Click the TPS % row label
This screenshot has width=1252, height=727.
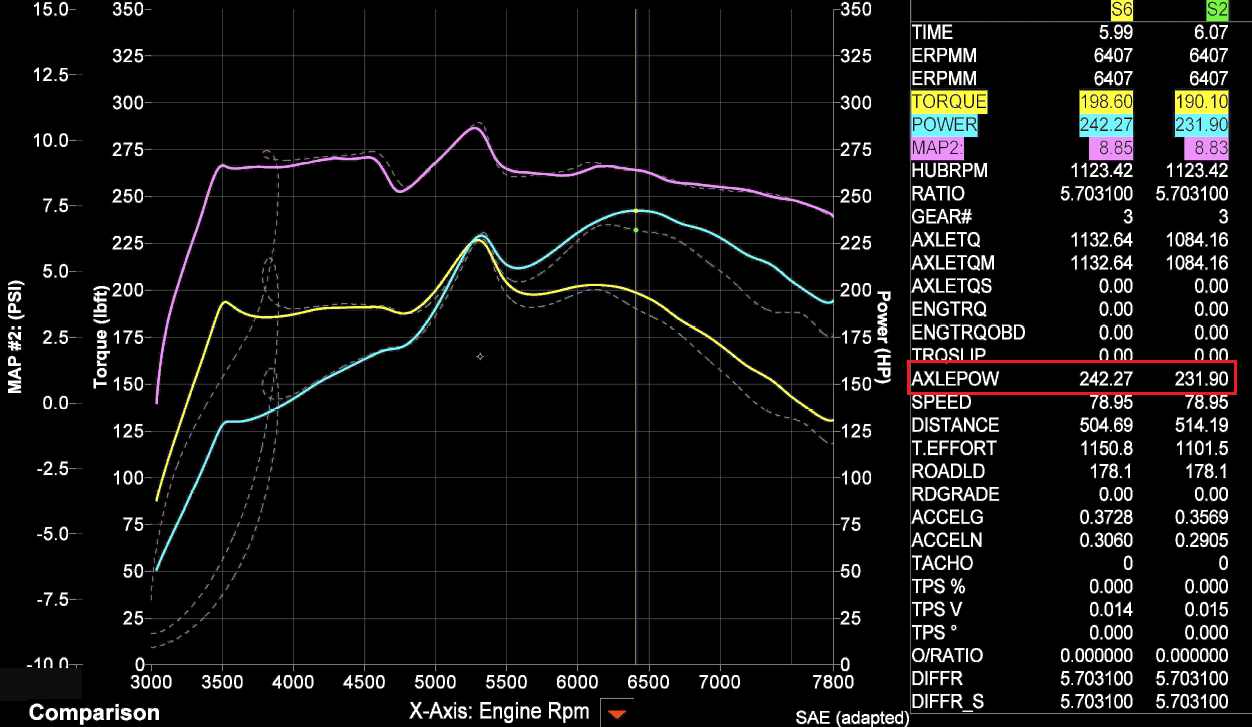(938, 586)
